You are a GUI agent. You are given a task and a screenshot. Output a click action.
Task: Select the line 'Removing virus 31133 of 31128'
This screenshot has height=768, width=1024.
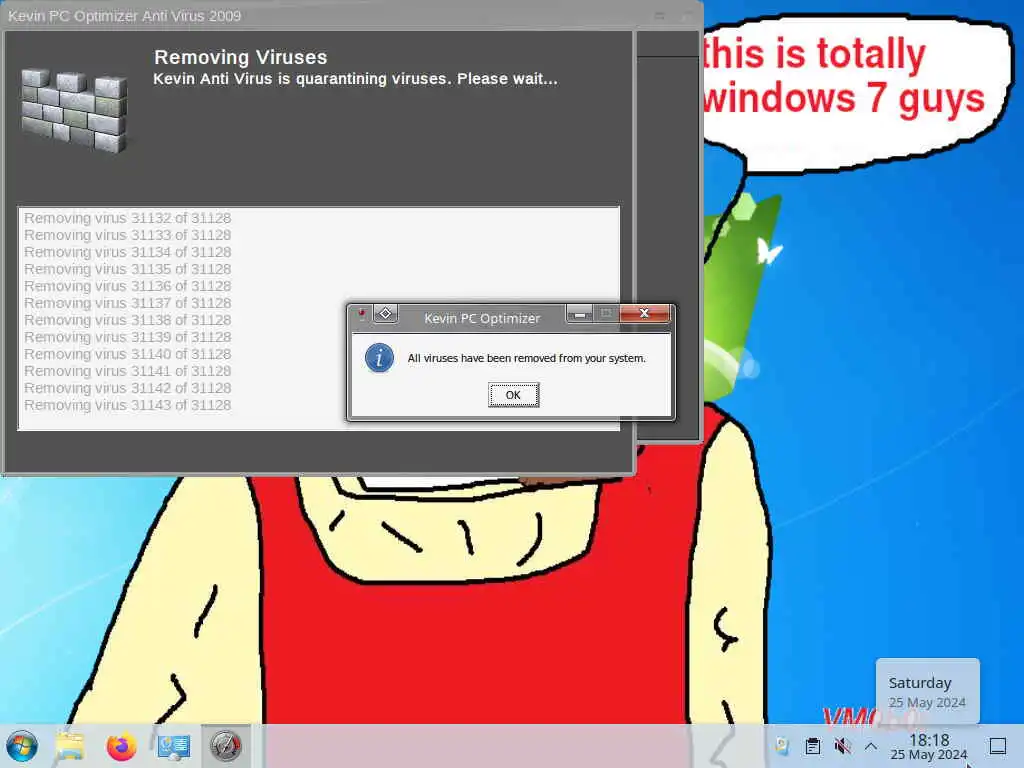tap(127, 235)
